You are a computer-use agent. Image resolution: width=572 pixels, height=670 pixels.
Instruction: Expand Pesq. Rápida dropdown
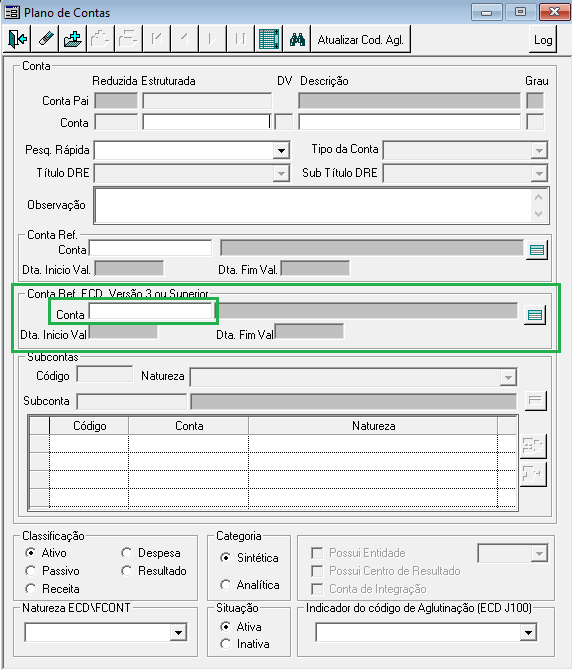[281, 150]
